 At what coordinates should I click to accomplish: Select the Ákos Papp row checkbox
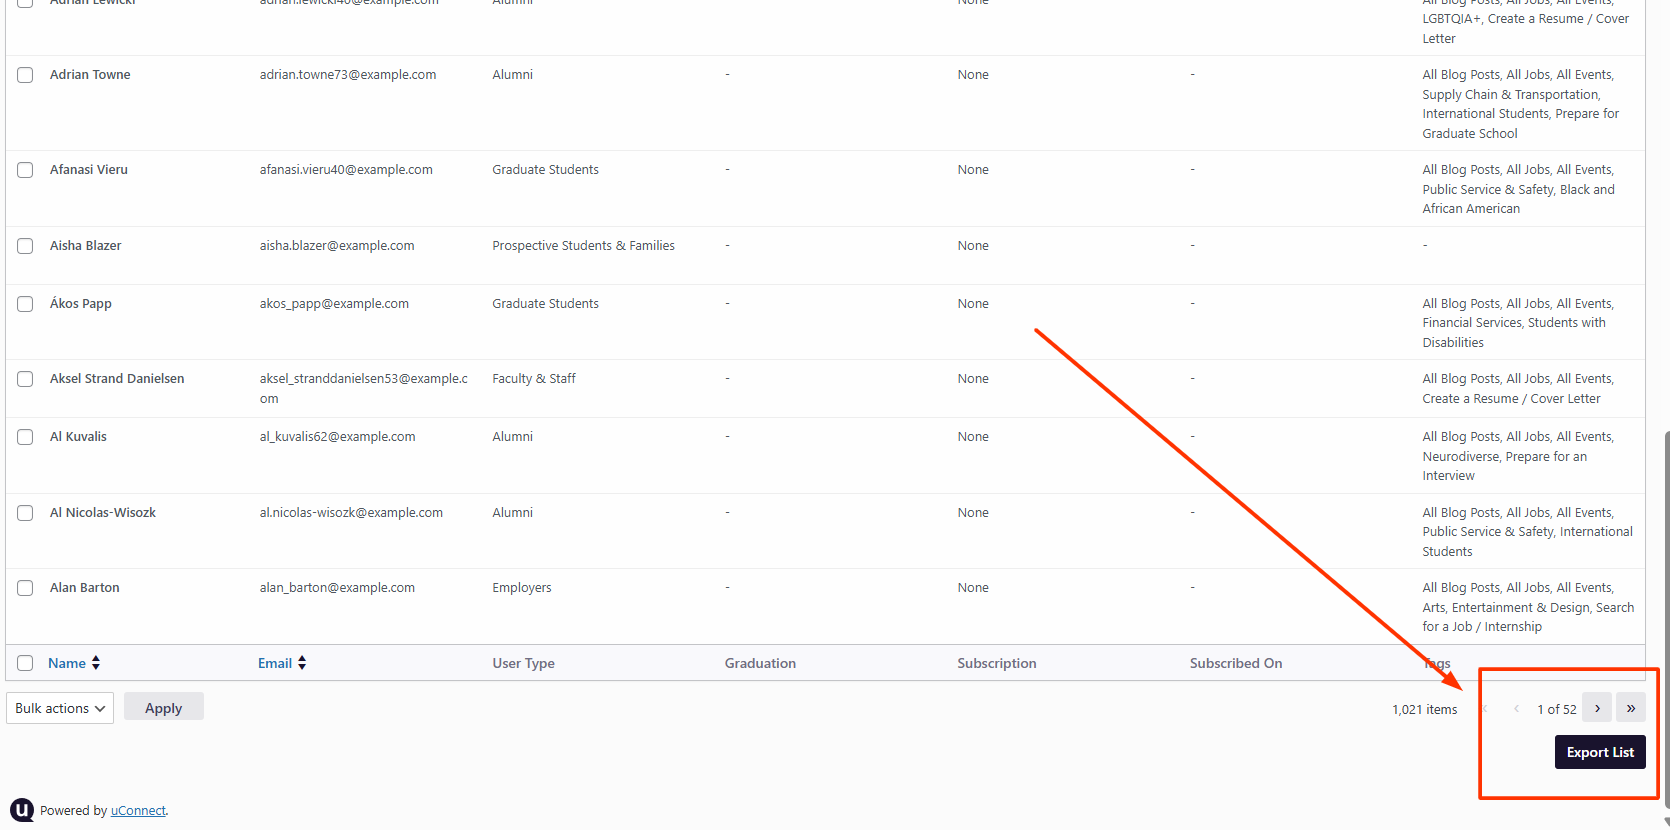(25, 304)
